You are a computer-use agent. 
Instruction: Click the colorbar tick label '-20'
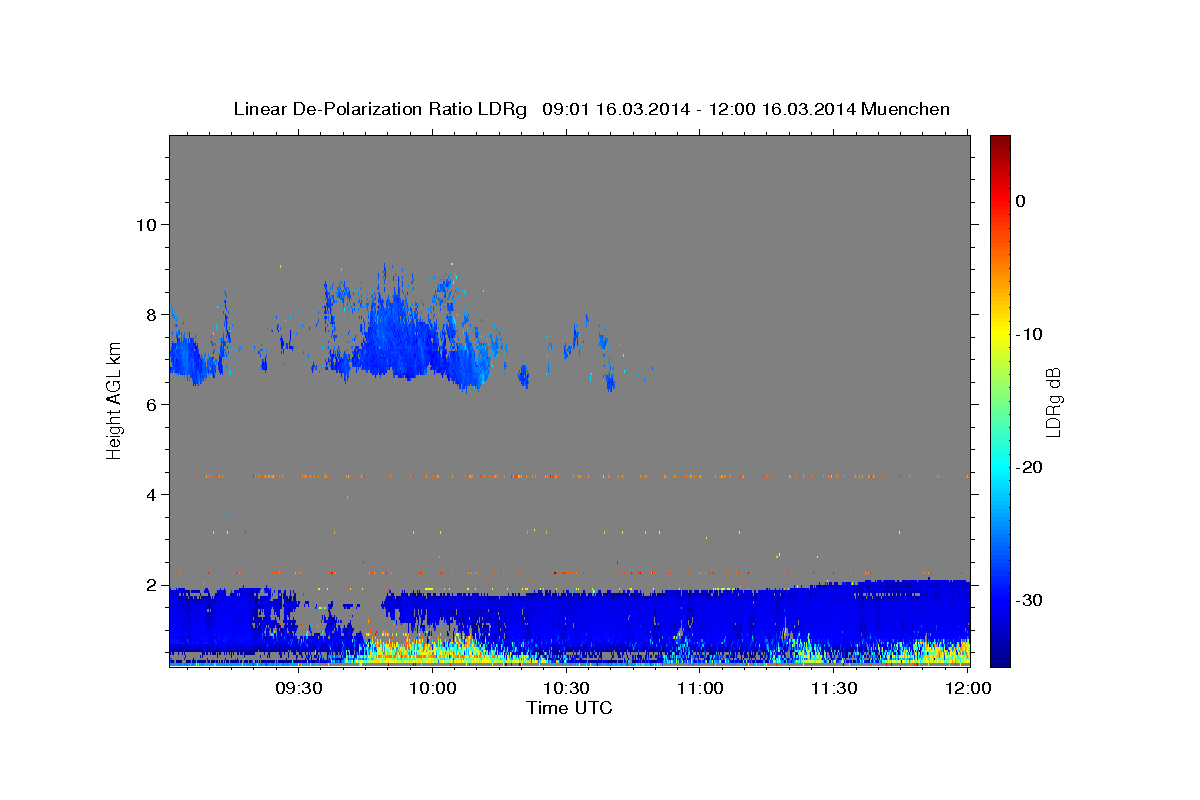[x=1030, y=467]
